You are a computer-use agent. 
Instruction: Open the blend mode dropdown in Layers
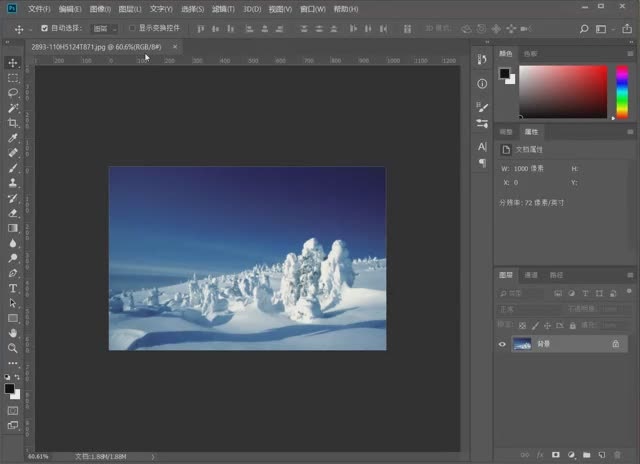[x=530, y=309]
